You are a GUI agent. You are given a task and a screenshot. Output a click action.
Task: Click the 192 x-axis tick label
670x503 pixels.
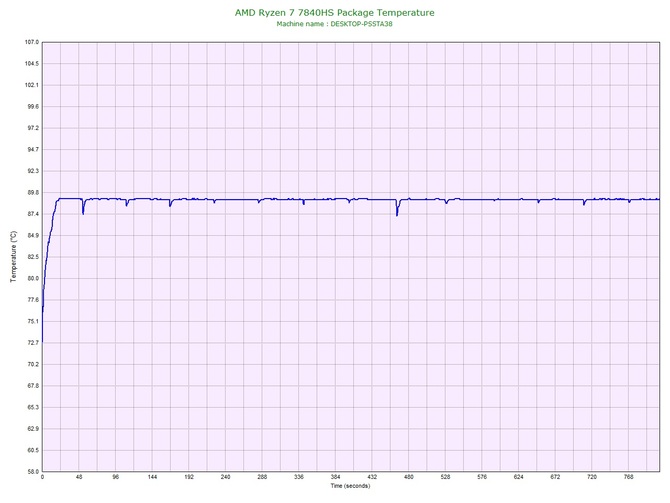[x=189, y=477]
